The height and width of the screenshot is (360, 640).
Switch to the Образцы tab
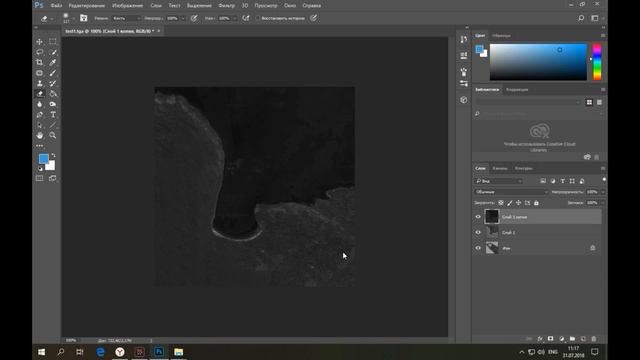[501, 36]
